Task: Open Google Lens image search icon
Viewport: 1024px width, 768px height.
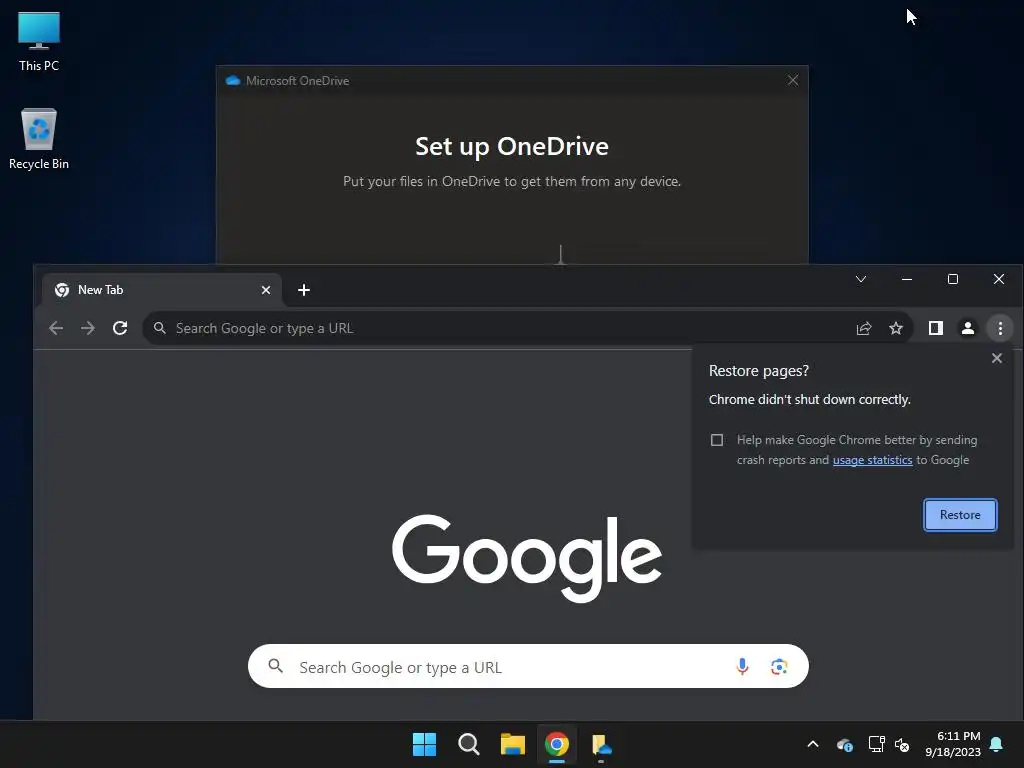Action: pyautogui.click(x=778, y=666)
